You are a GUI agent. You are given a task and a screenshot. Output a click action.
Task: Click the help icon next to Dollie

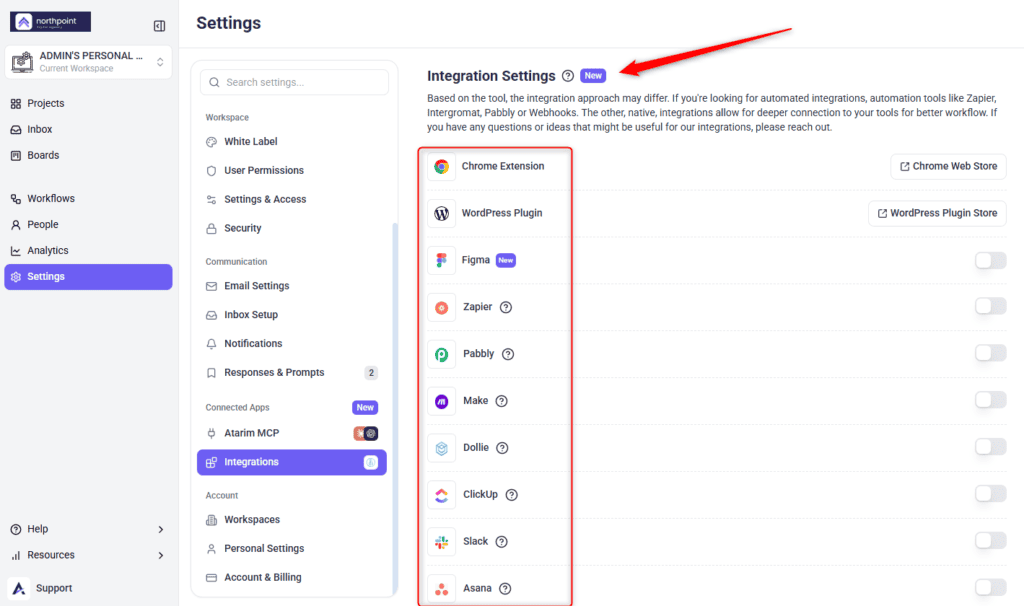click(x=502, y=449)
